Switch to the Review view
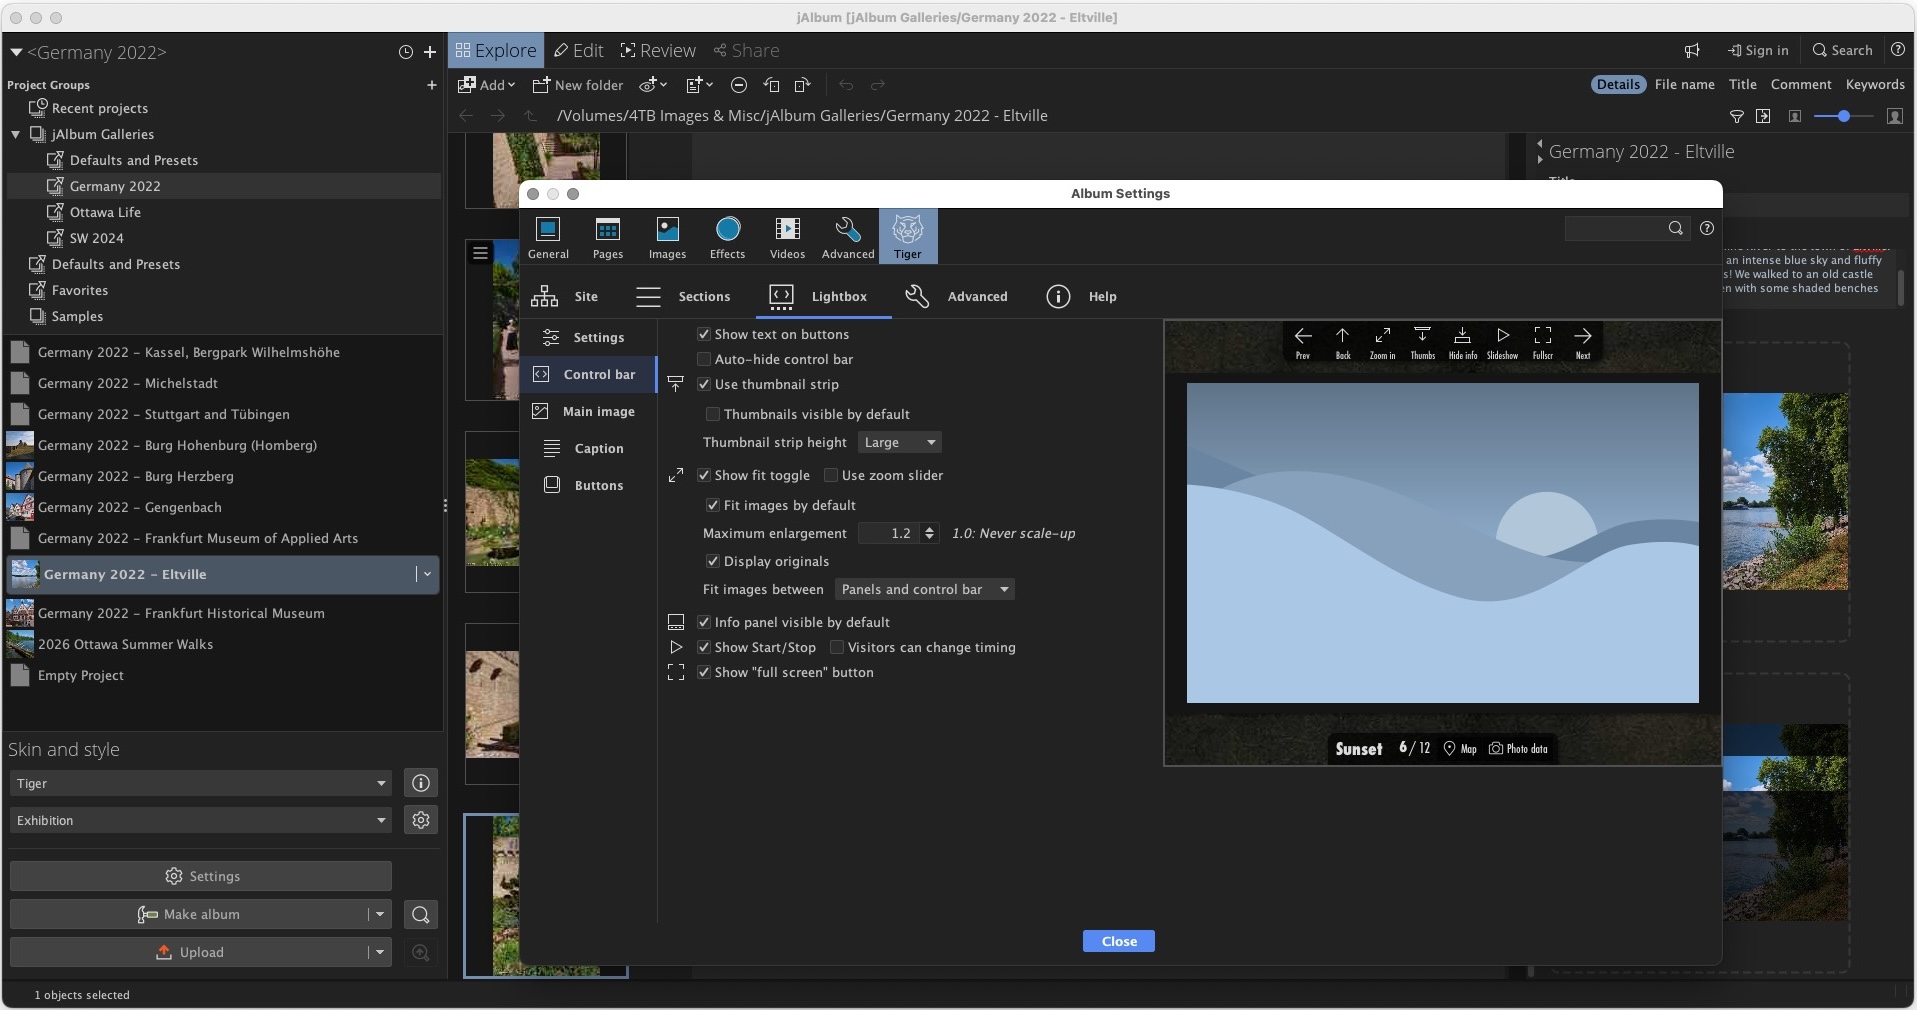This screenshot has height=1010, width=1917. coord(657,50)
